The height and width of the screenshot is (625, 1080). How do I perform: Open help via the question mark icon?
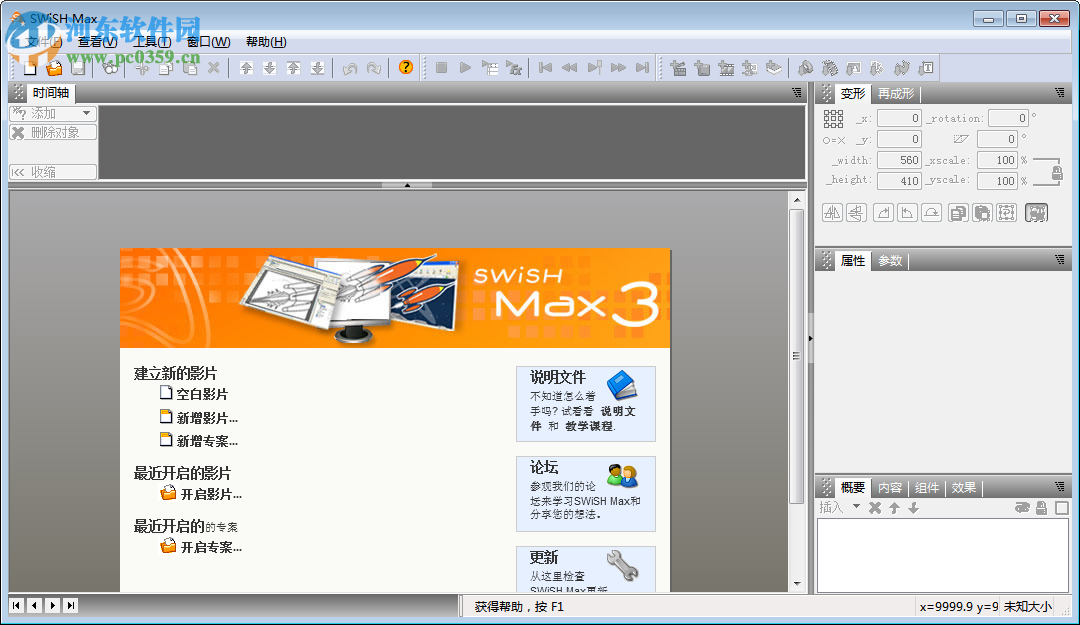(x=405, y=68)
